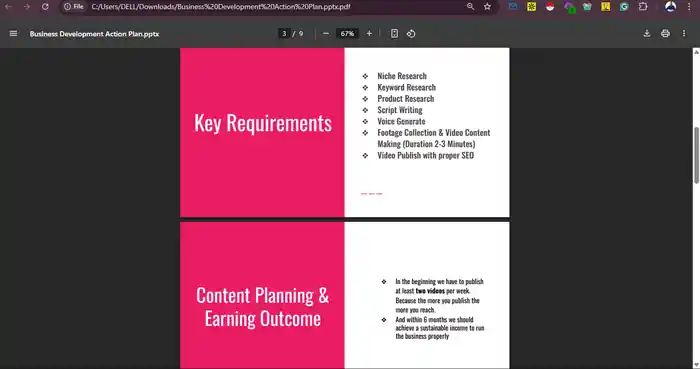
Task: Open the blue mail extension icon
Action: pyautogui.click(x=513, y=7)
